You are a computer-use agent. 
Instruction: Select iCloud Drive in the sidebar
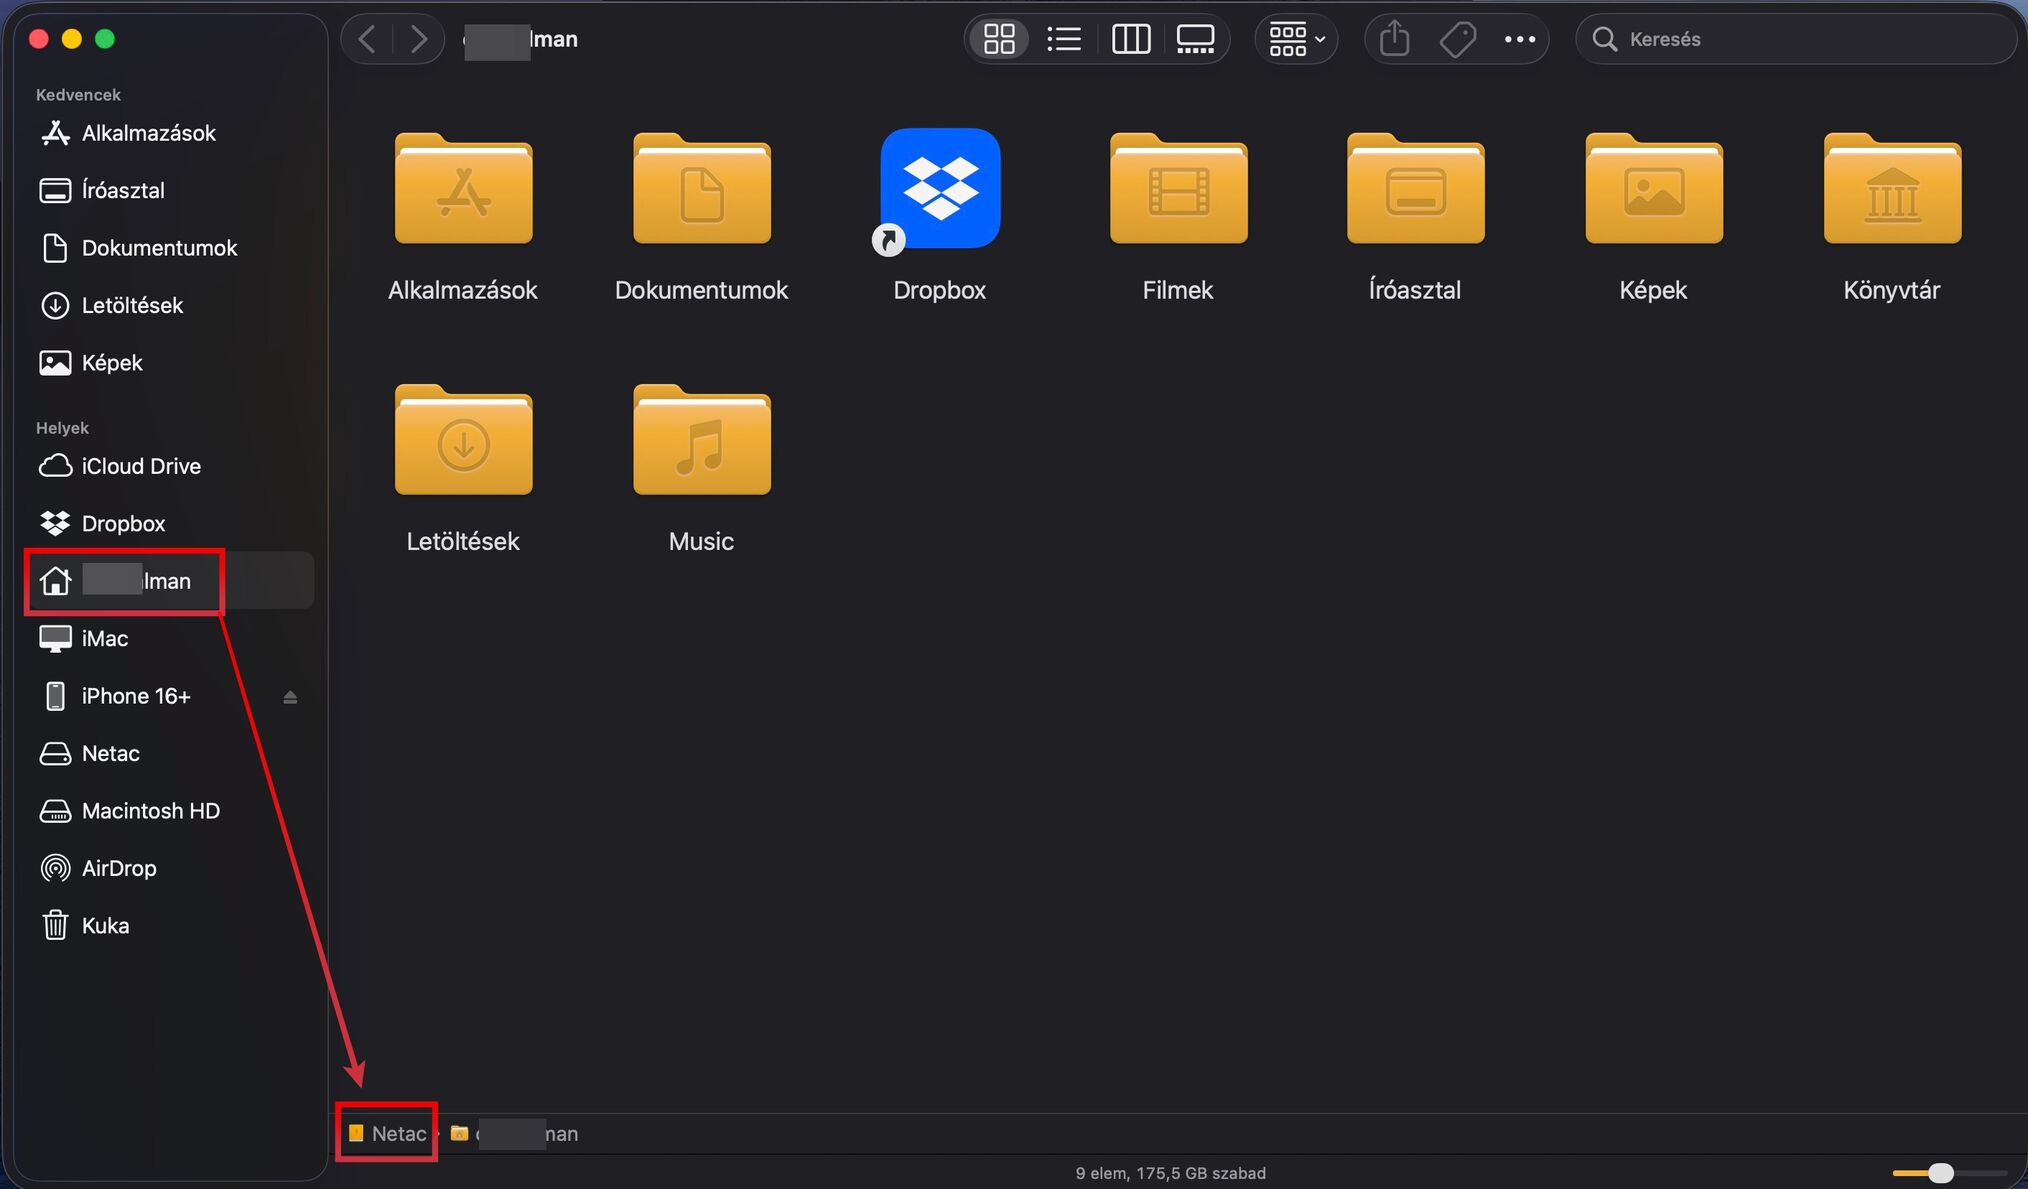pyautogui.click(x=140, y=466)
